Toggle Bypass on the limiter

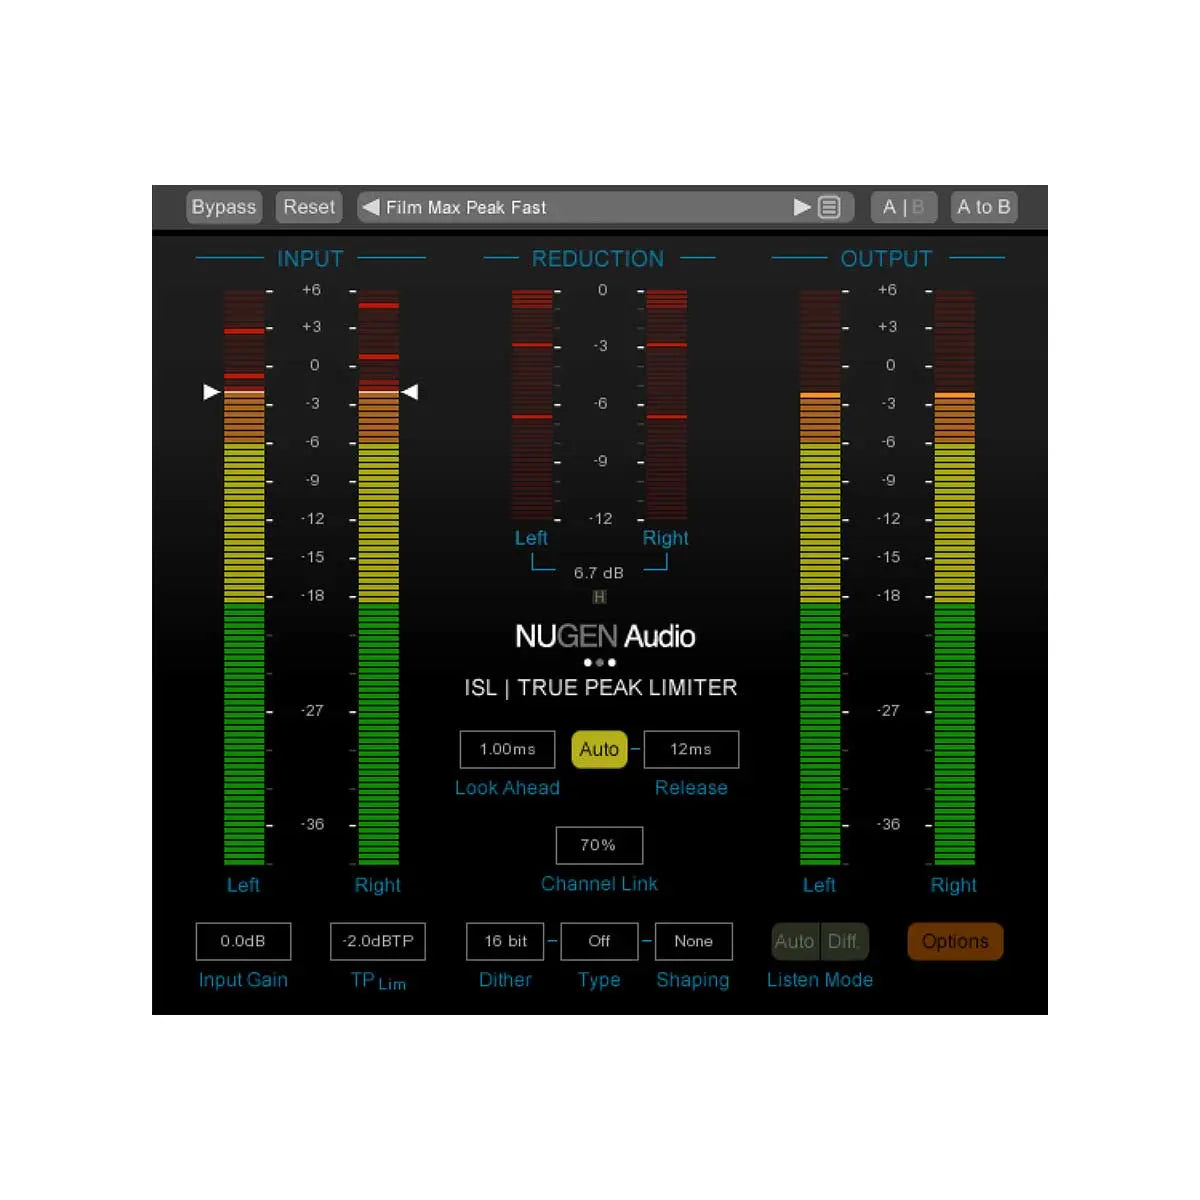click(223, 207)
